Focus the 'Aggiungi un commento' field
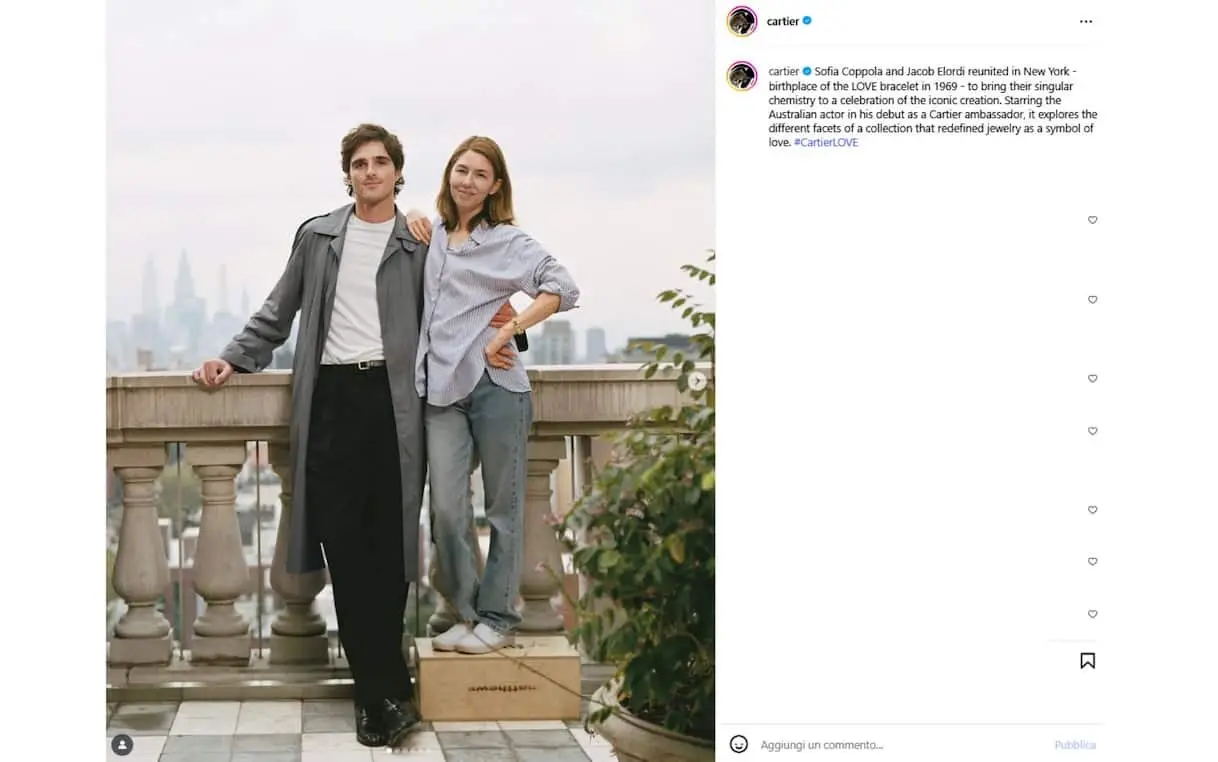 900,745
